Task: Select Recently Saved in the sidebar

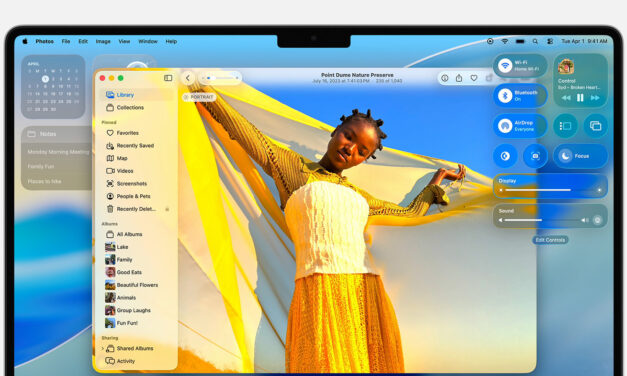Action: click(136, 146)
